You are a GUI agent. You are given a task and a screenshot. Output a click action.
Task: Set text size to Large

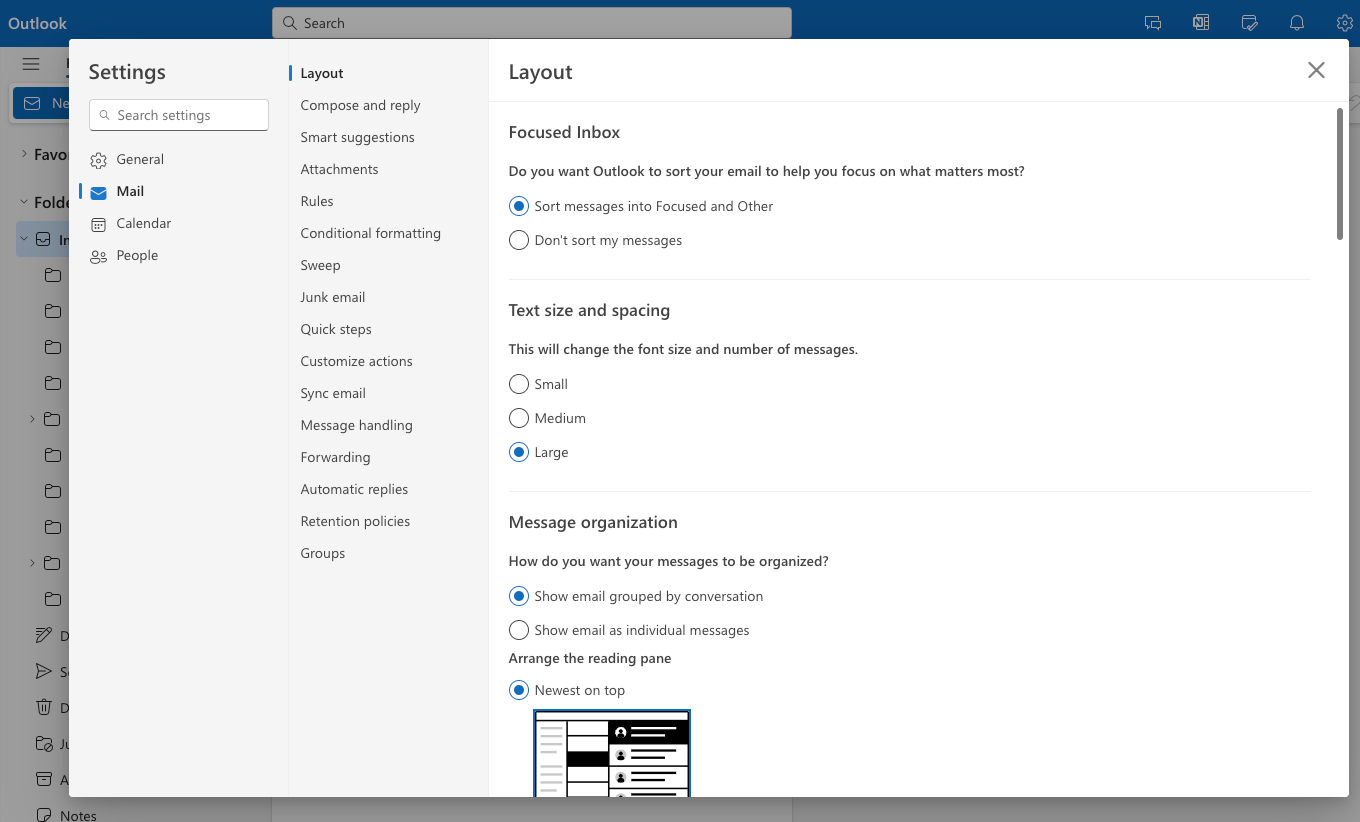(519, 452)
